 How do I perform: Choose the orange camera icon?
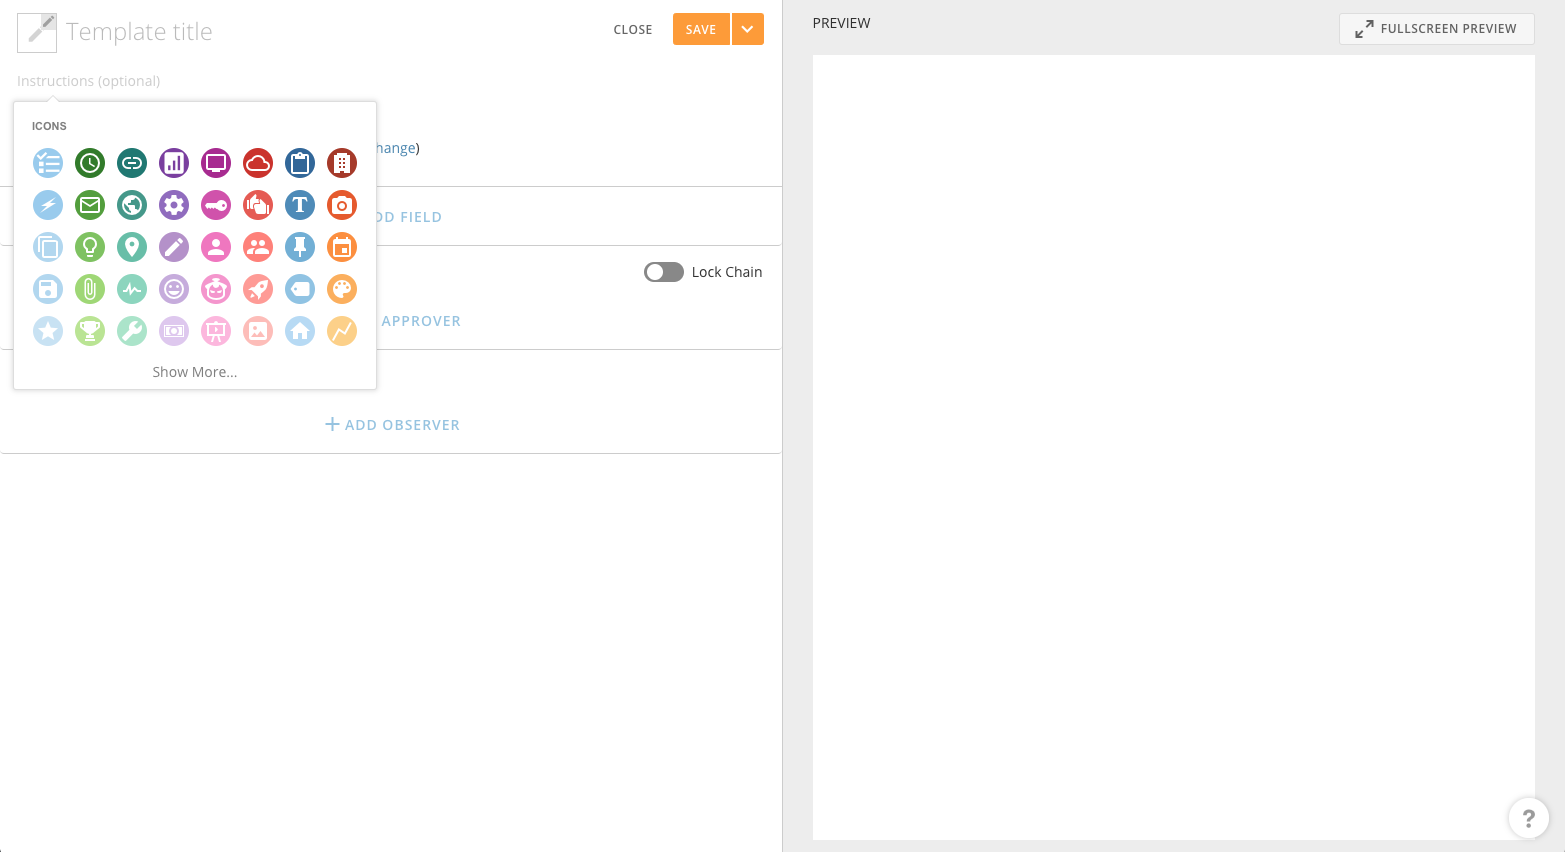[x=342, y=205]
